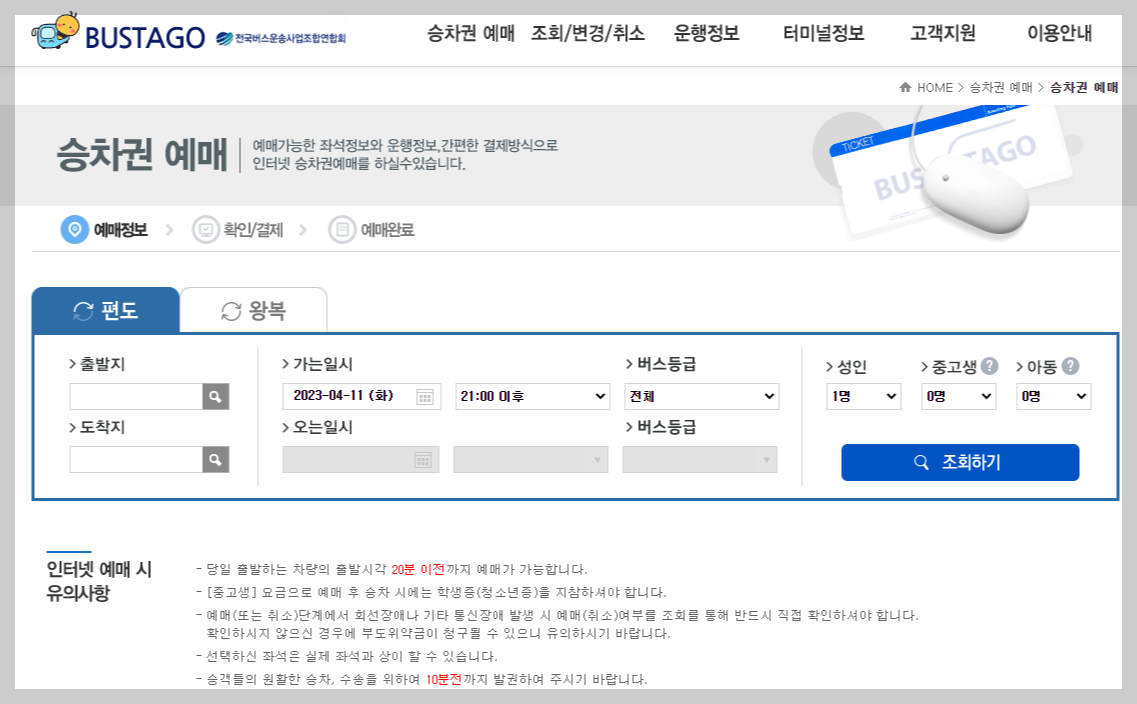The height and width of the screenshot is (704, 1137).
Task: Click the HOME breadcrumb link
Action: 935,88
